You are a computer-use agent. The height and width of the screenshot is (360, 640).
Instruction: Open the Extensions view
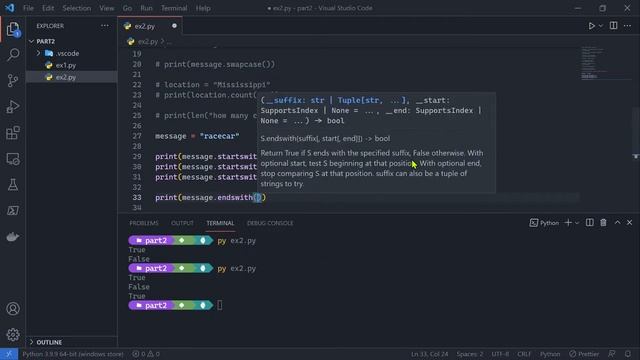pyautogui.click(x=13, y=133)
